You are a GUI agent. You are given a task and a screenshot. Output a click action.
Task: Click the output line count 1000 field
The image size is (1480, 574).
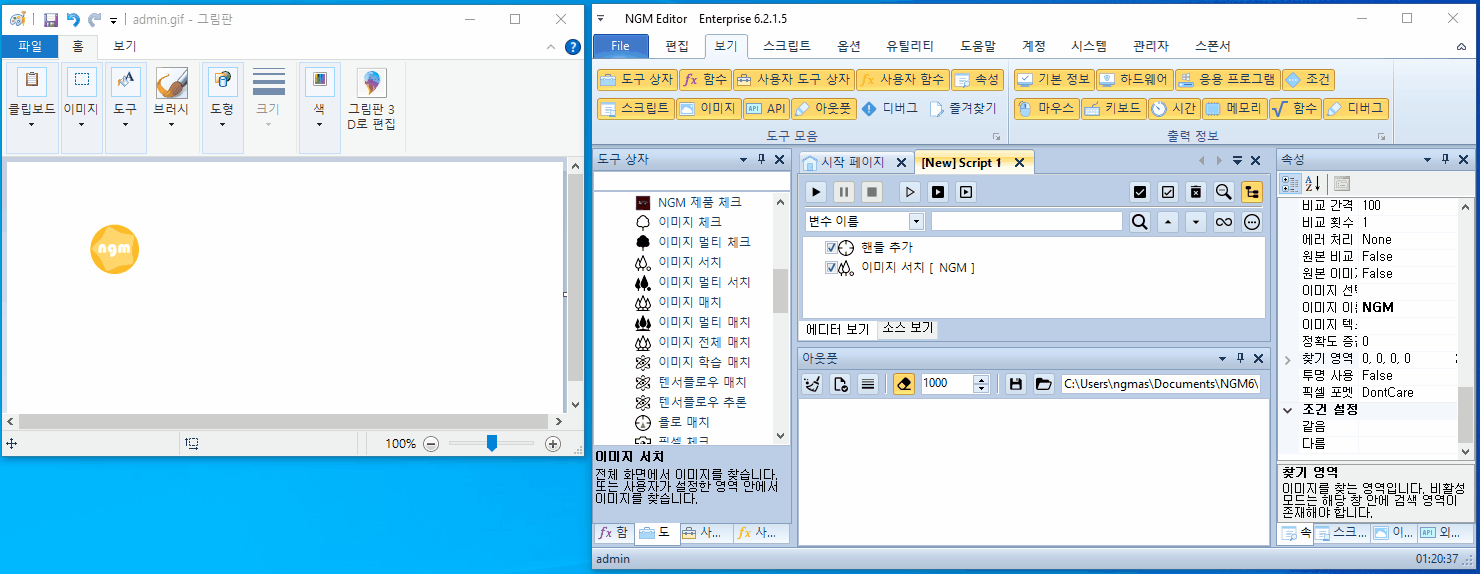[x=947, y=383]
